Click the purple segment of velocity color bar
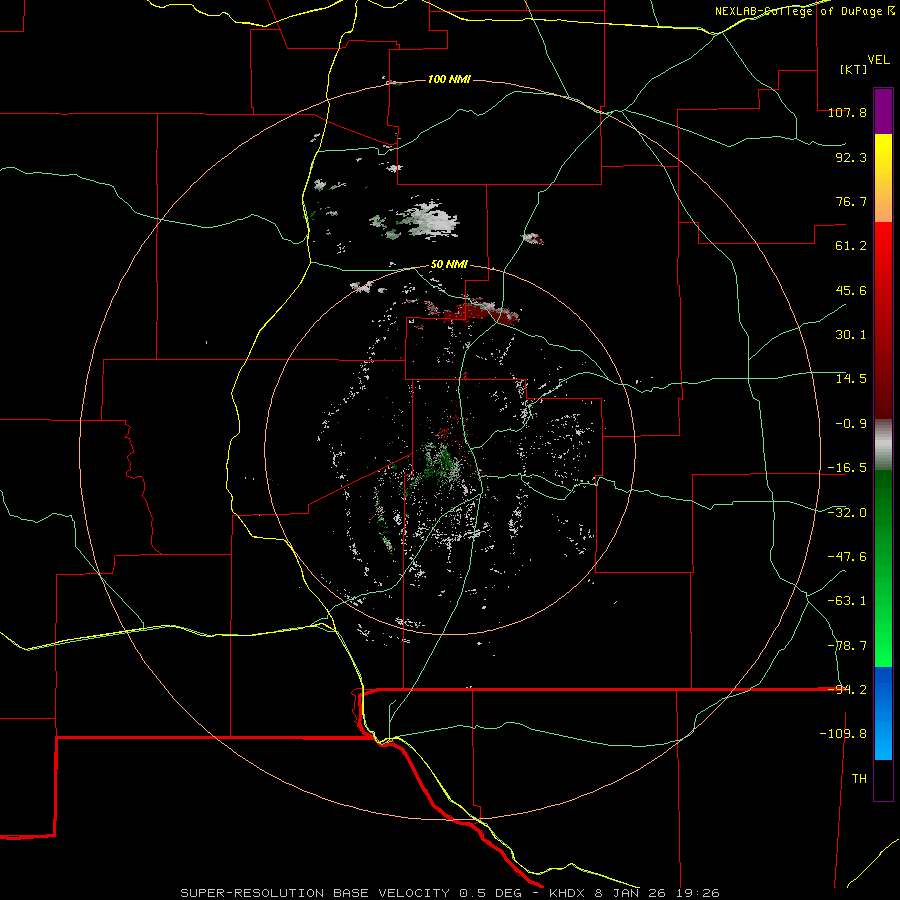The width and height of the screenshot is (900, 900). (x=883, y=111)
